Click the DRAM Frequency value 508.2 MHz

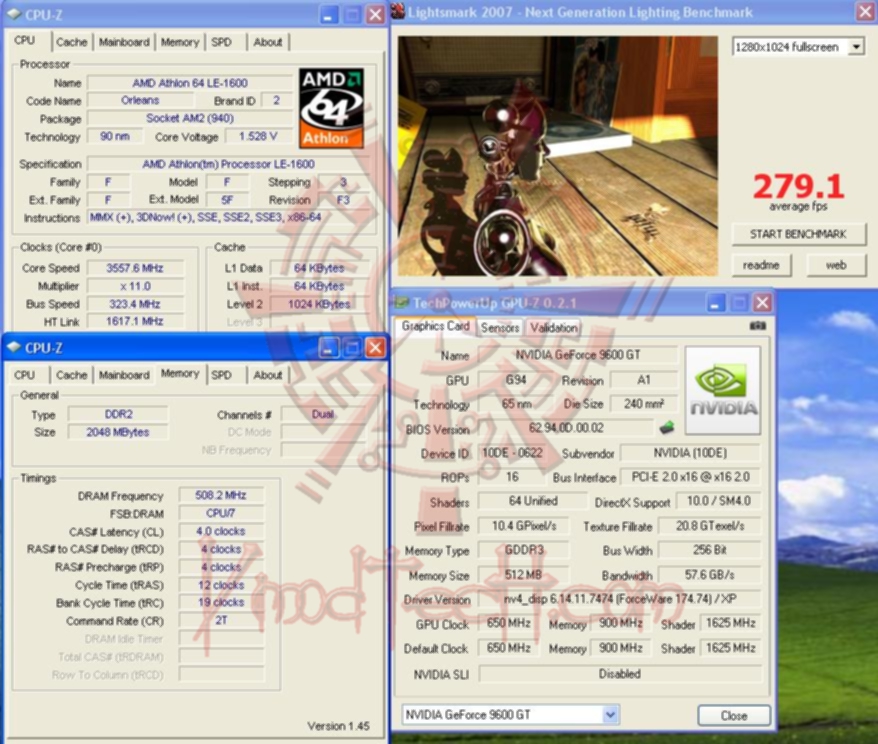[221, 495]
